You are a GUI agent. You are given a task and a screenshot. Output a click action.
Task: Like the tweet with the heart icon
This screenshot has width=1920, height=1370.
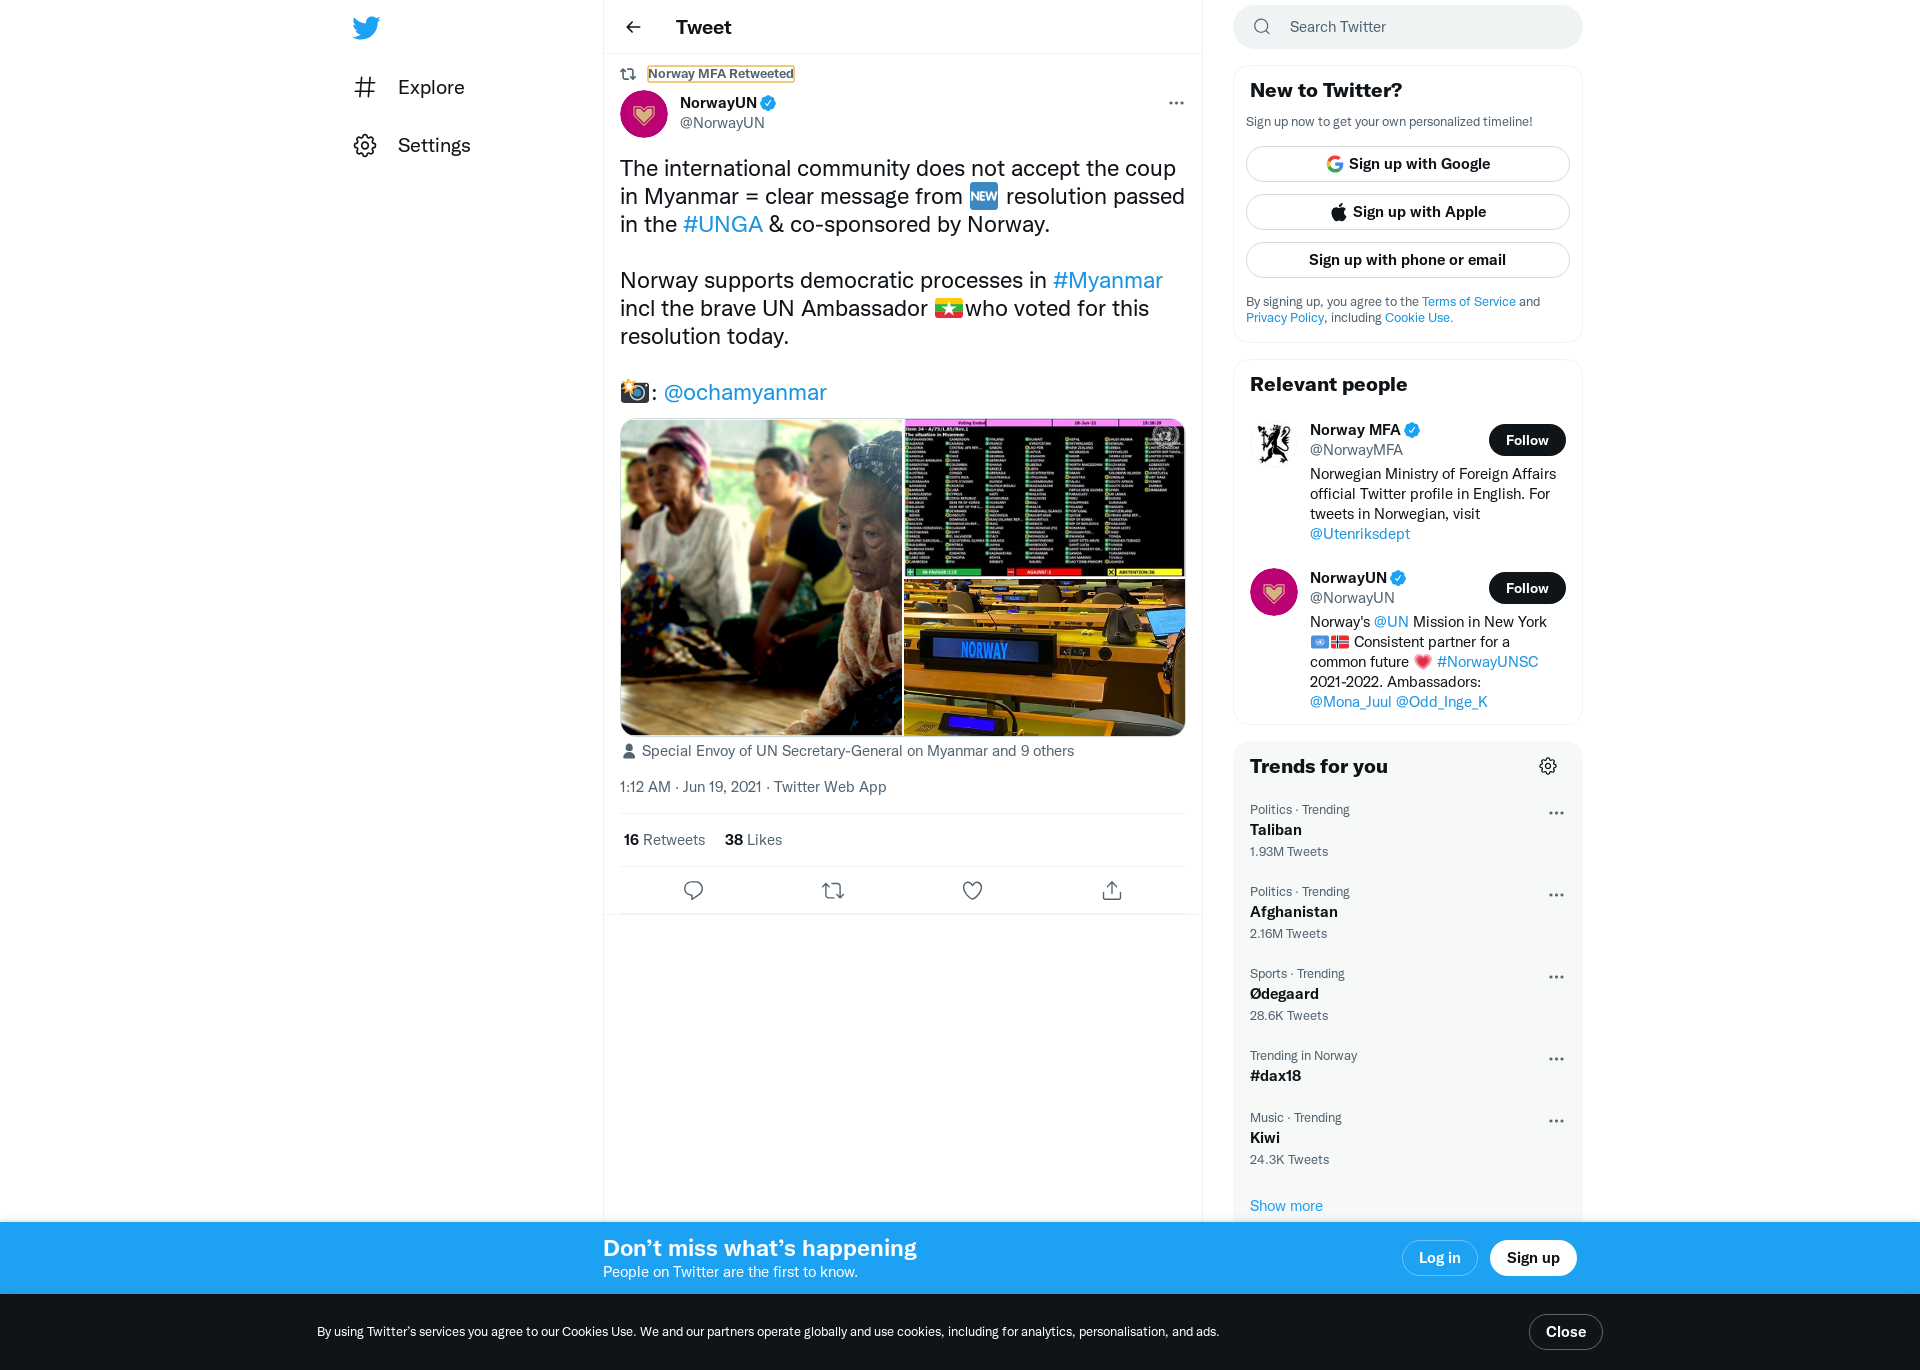(972, 890)
